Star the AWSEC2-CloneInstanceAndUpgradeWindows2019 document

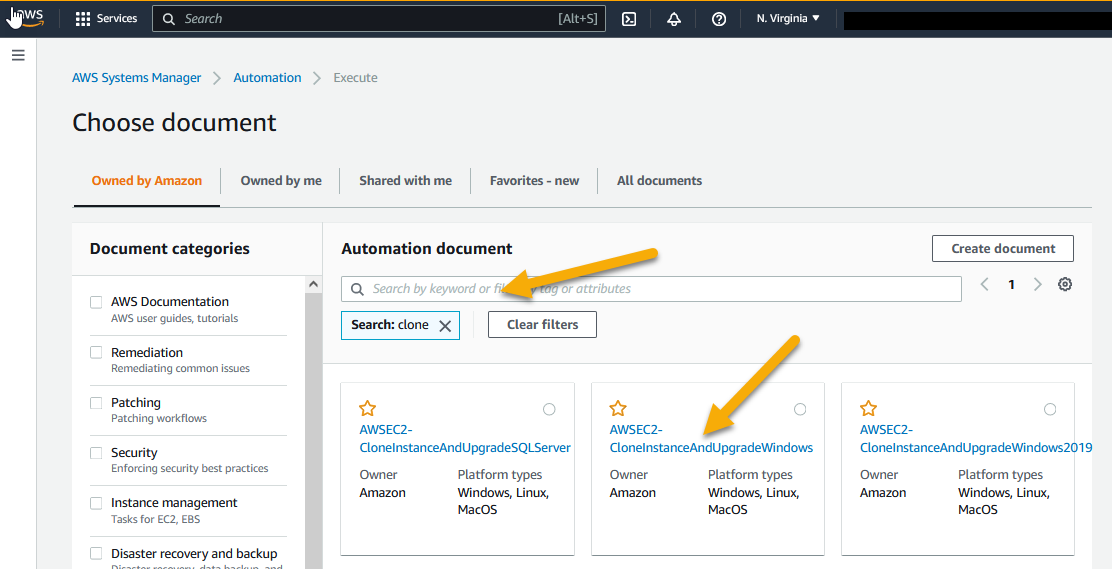click(868, 408)
